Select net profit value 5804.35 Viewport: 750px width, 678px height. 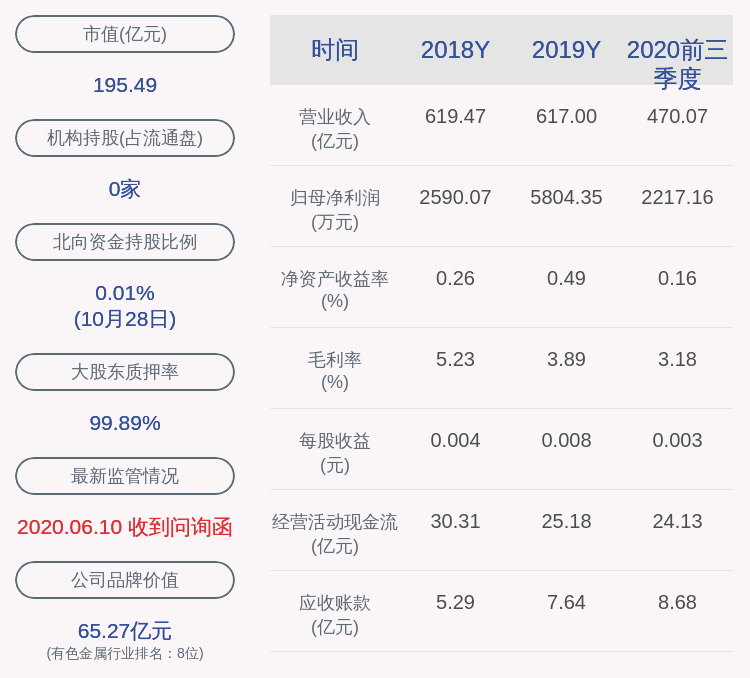(x=566, y=197)
